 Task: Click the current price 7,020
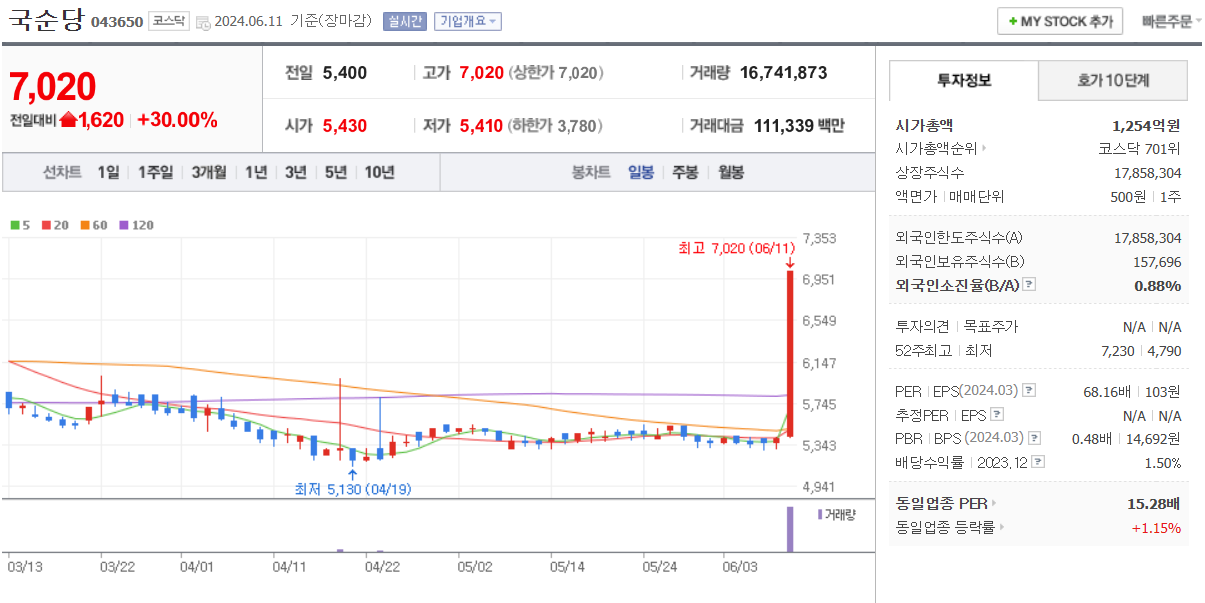pos(53,87)
